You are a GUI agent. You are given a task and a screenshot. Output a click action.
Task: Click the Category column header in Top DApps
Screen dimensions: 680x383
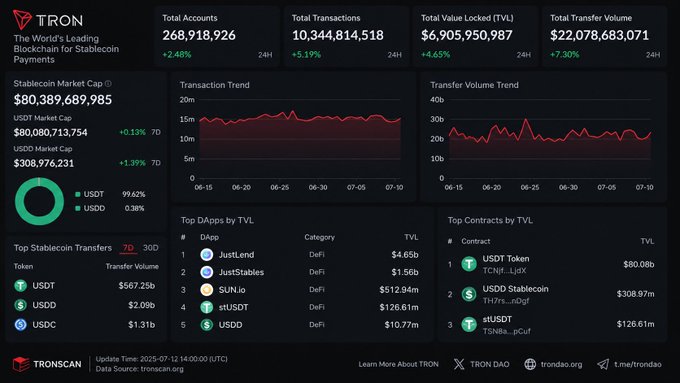pos(320,237)
